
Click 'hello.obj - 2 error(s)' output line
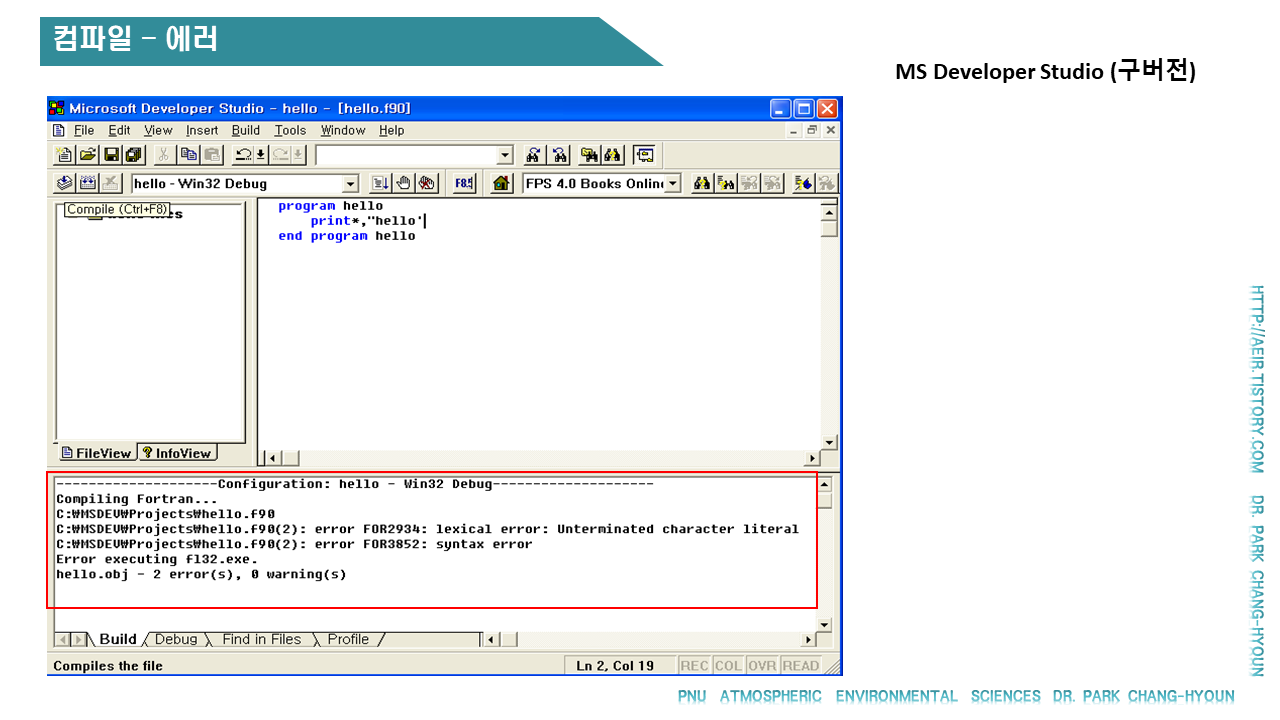click(x=201, y=574)
